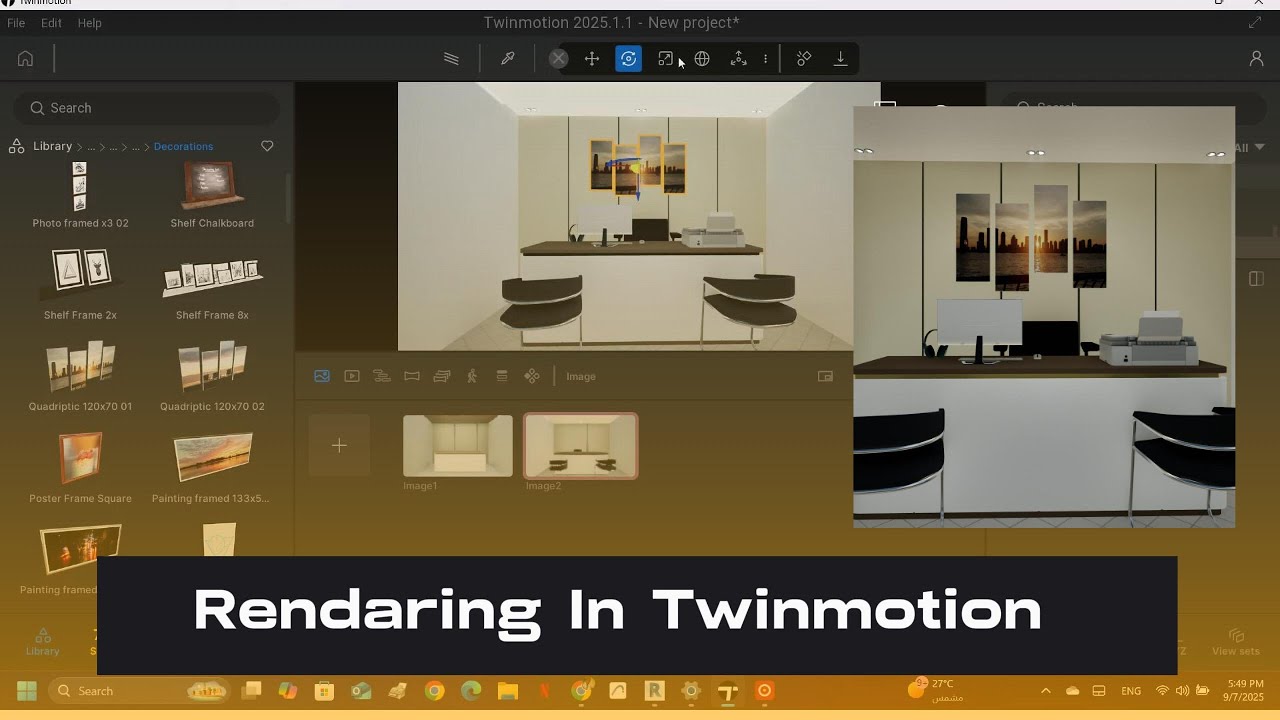1280x720 pixels.
Task: Select the Image1 thumbnail
Action: coord(458,446)
